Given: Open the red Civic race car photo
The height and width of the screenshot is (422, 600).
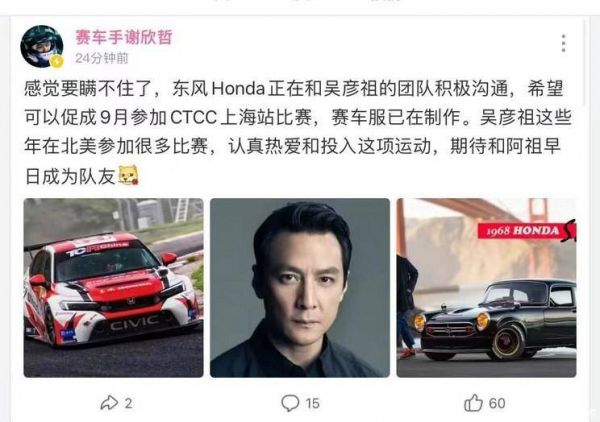Looking at the screenshot, I should pos(114,288).
